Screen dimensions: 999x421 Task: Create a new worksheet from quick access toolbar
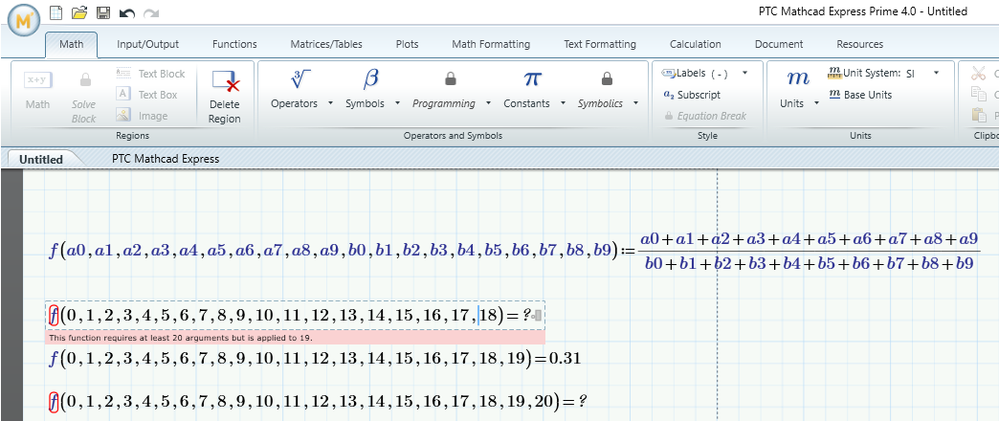coord(57,12)
